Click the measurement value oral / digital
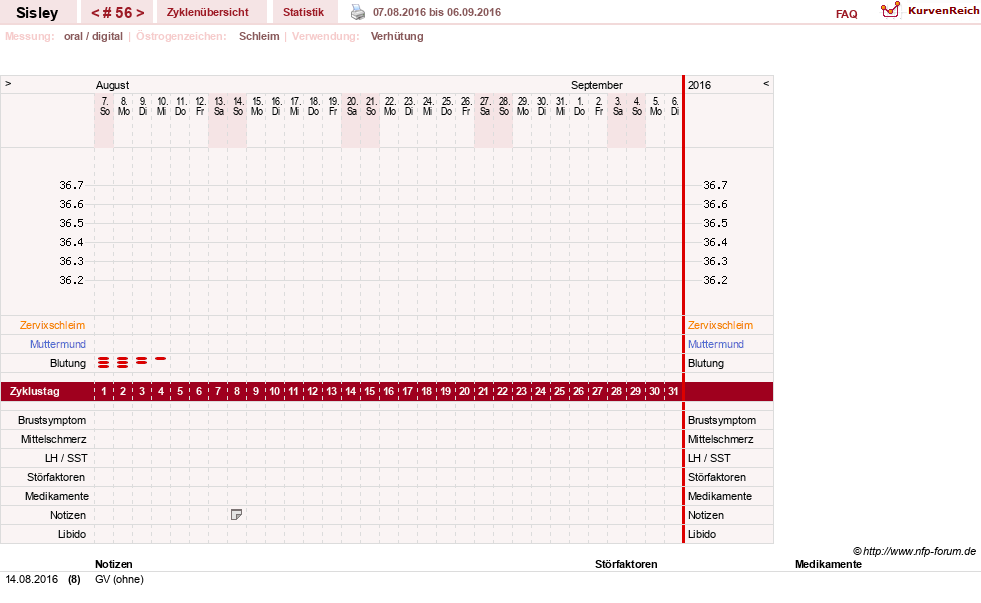 pos(93,36)
